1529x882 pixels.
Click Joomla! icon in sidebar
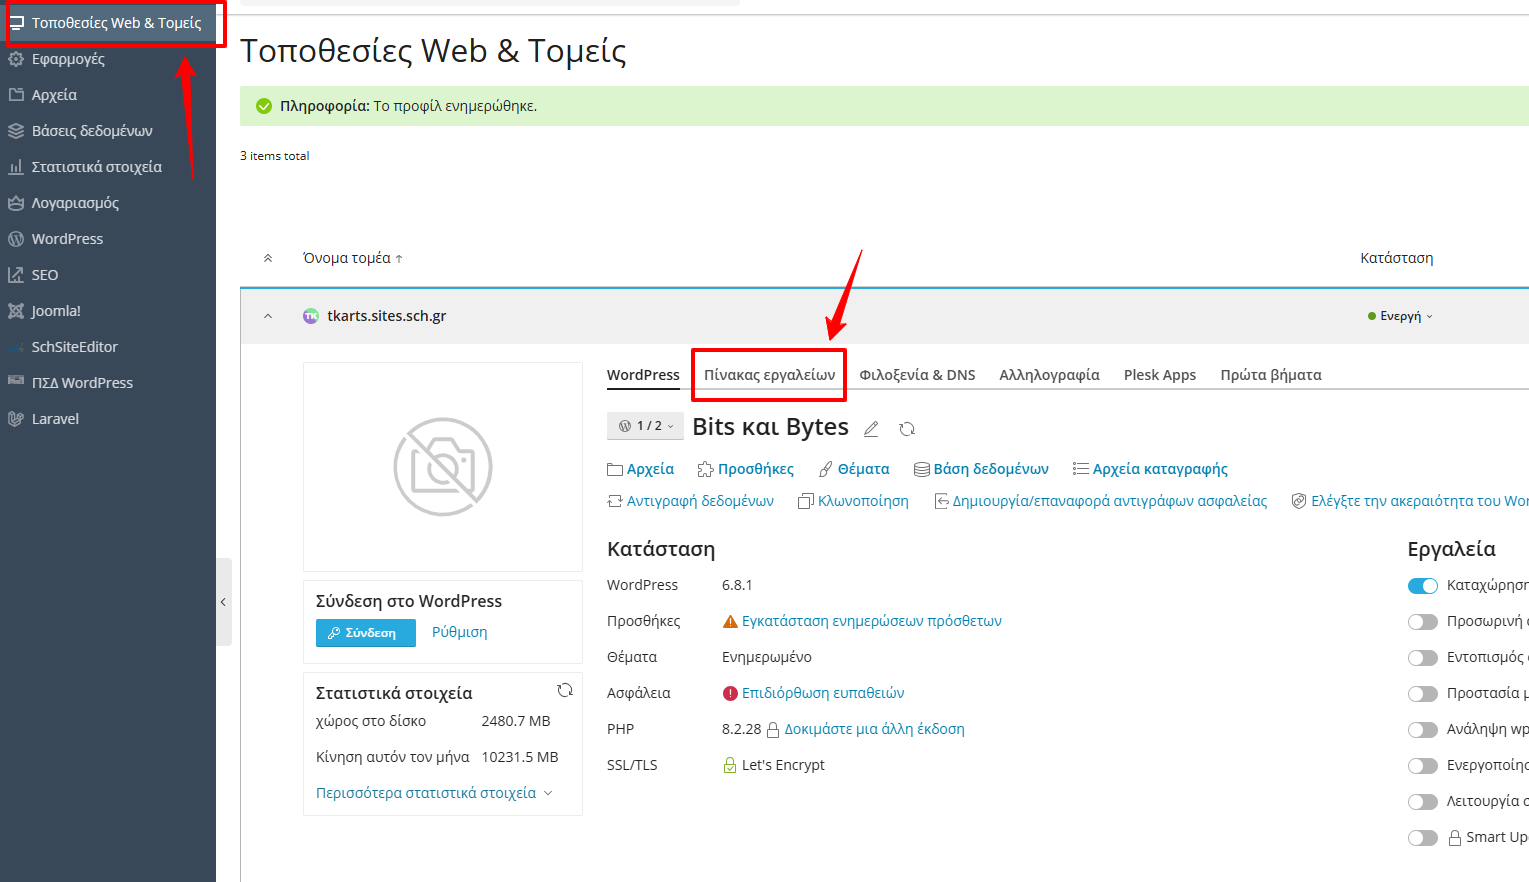[x=16, y=311]
